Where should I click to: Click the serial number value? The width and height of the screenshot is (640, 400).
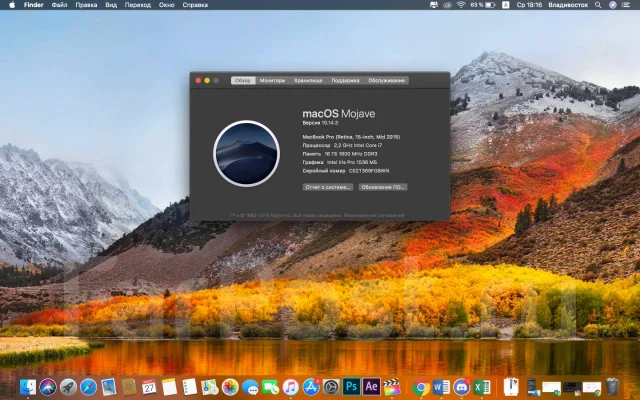369,171
